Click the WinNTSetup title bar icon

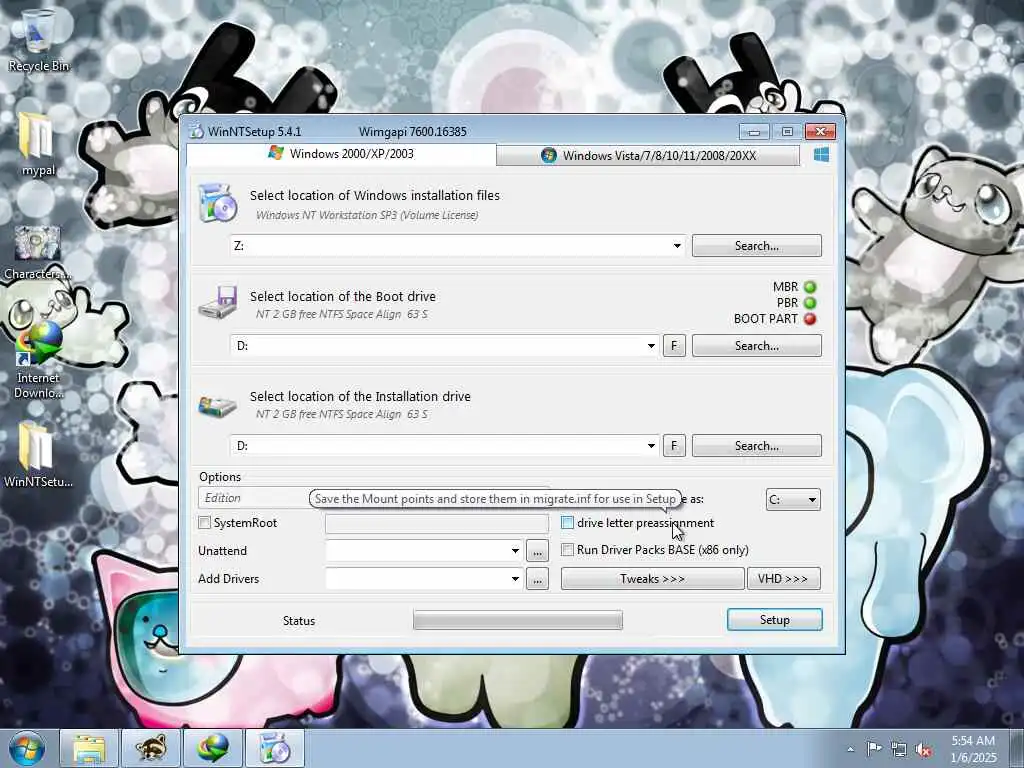coord(196,131)
